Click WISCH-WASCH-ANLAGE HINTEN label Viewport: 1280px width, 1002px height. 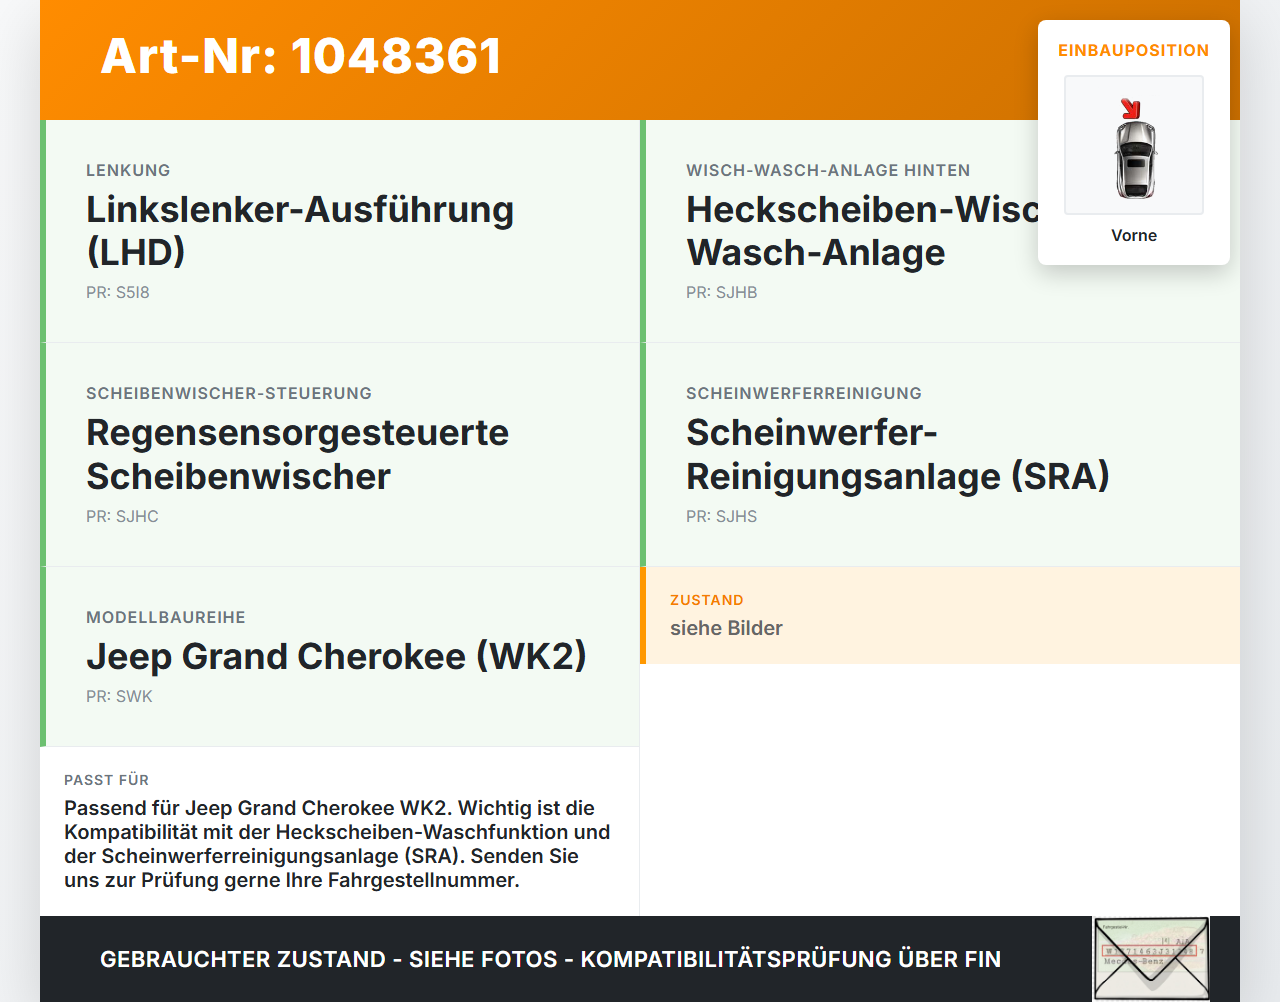(828, 170)
